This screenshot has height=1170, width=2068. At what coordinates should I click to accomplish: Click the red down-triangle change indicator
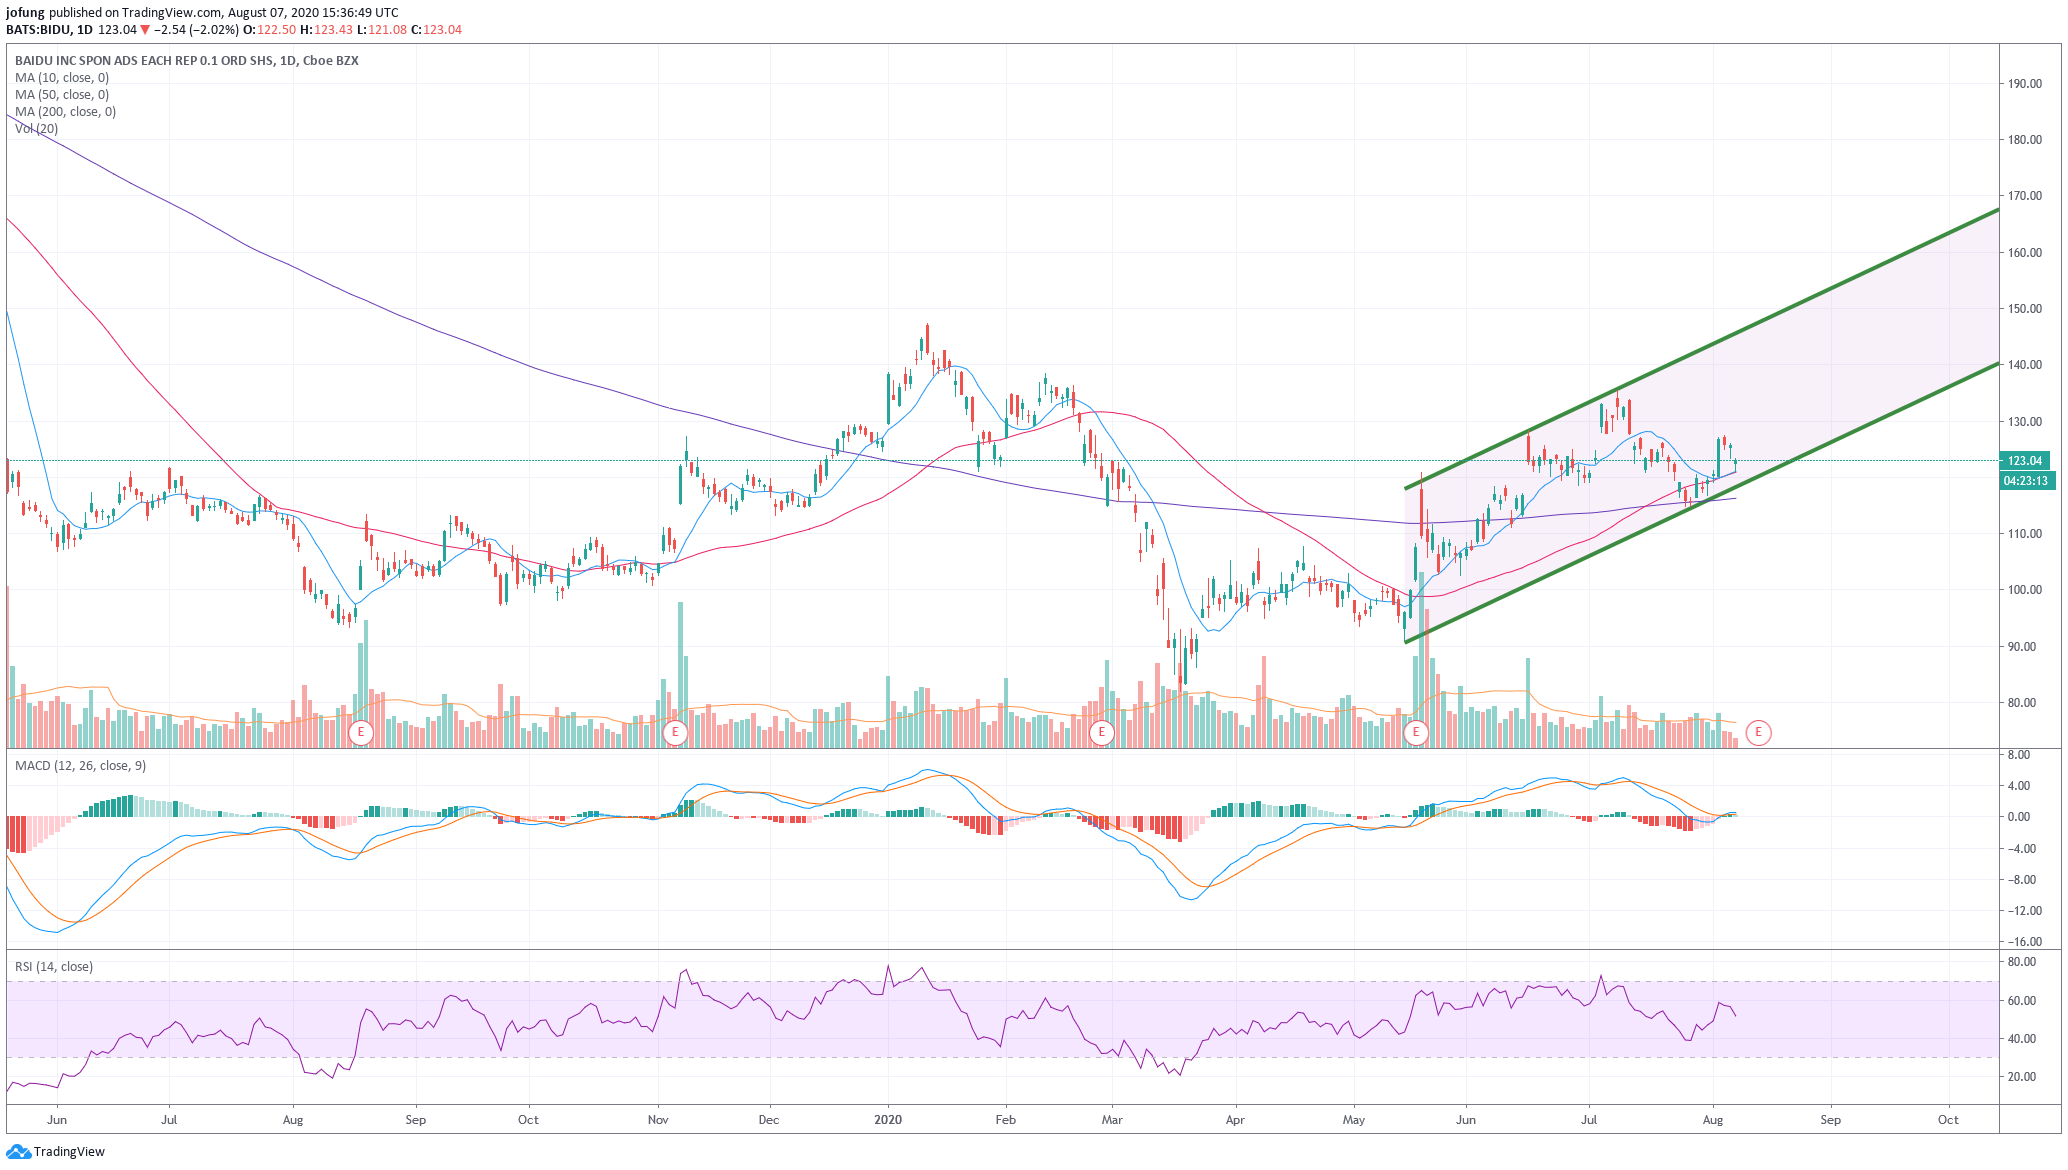coord(145,30)
